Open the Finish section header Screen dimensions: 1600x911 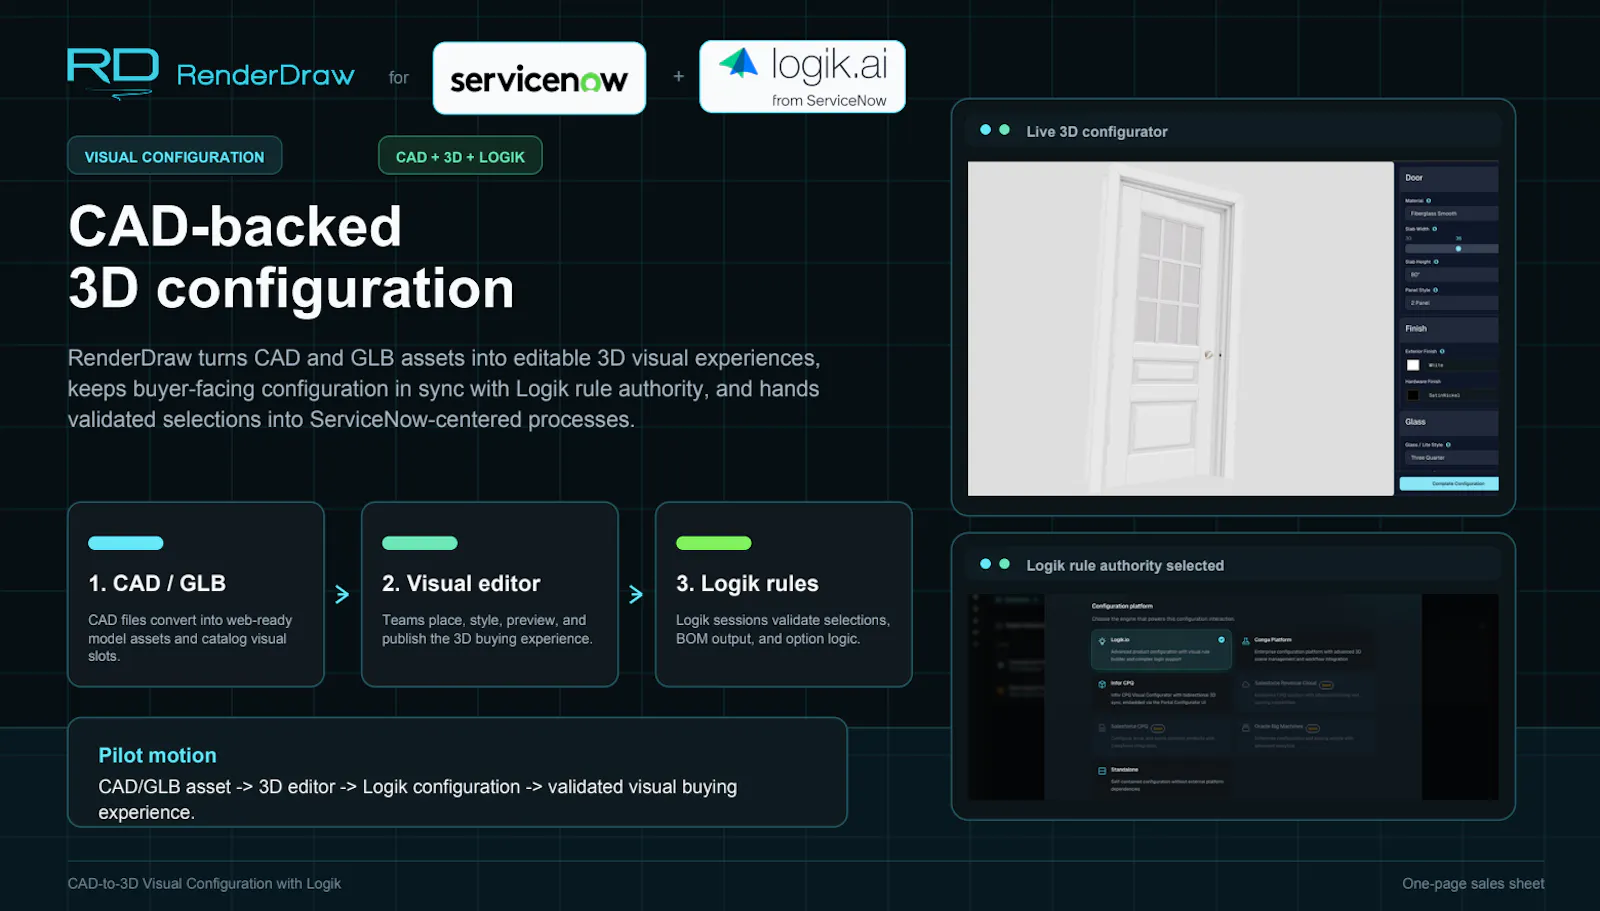click(x=1449, y=329)
